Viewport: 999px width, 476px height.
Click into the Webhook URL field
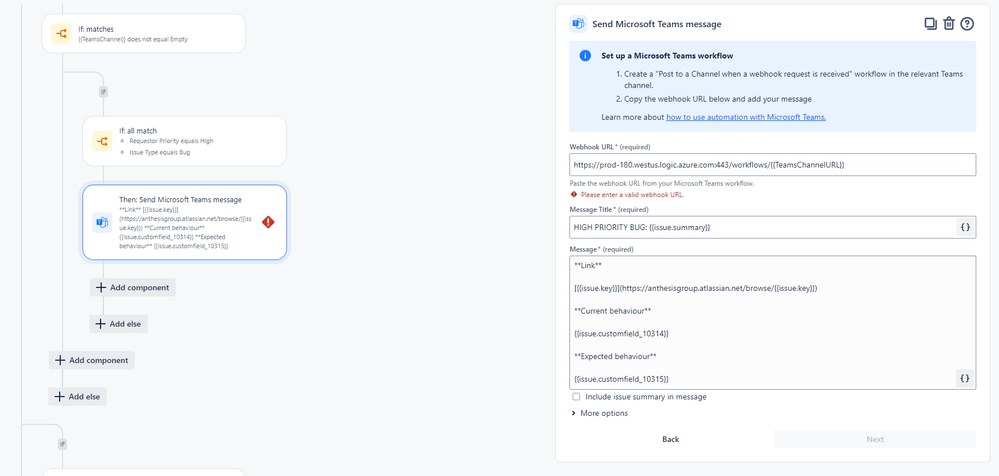[x=772, y=164]
